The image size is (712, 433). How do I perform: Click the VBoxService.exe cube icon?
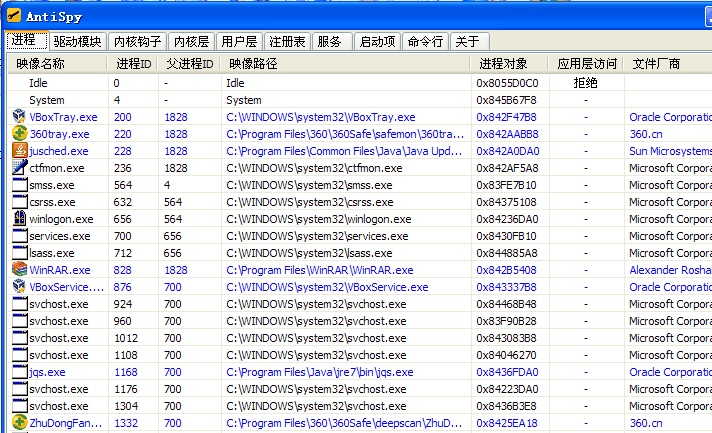pyautogui.click(x=19, y=287)
